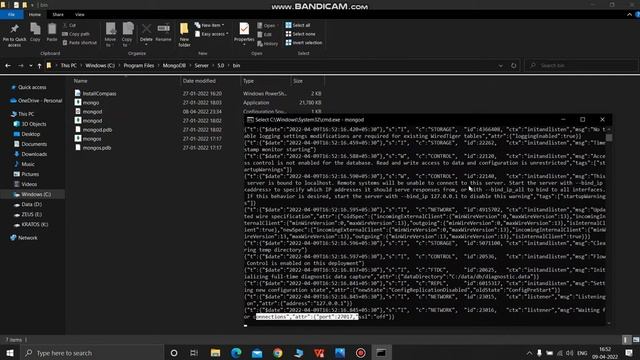Screen dimensions: 640x360
Task: Click Cut in Clipboard group
Action: coord(69,25)
